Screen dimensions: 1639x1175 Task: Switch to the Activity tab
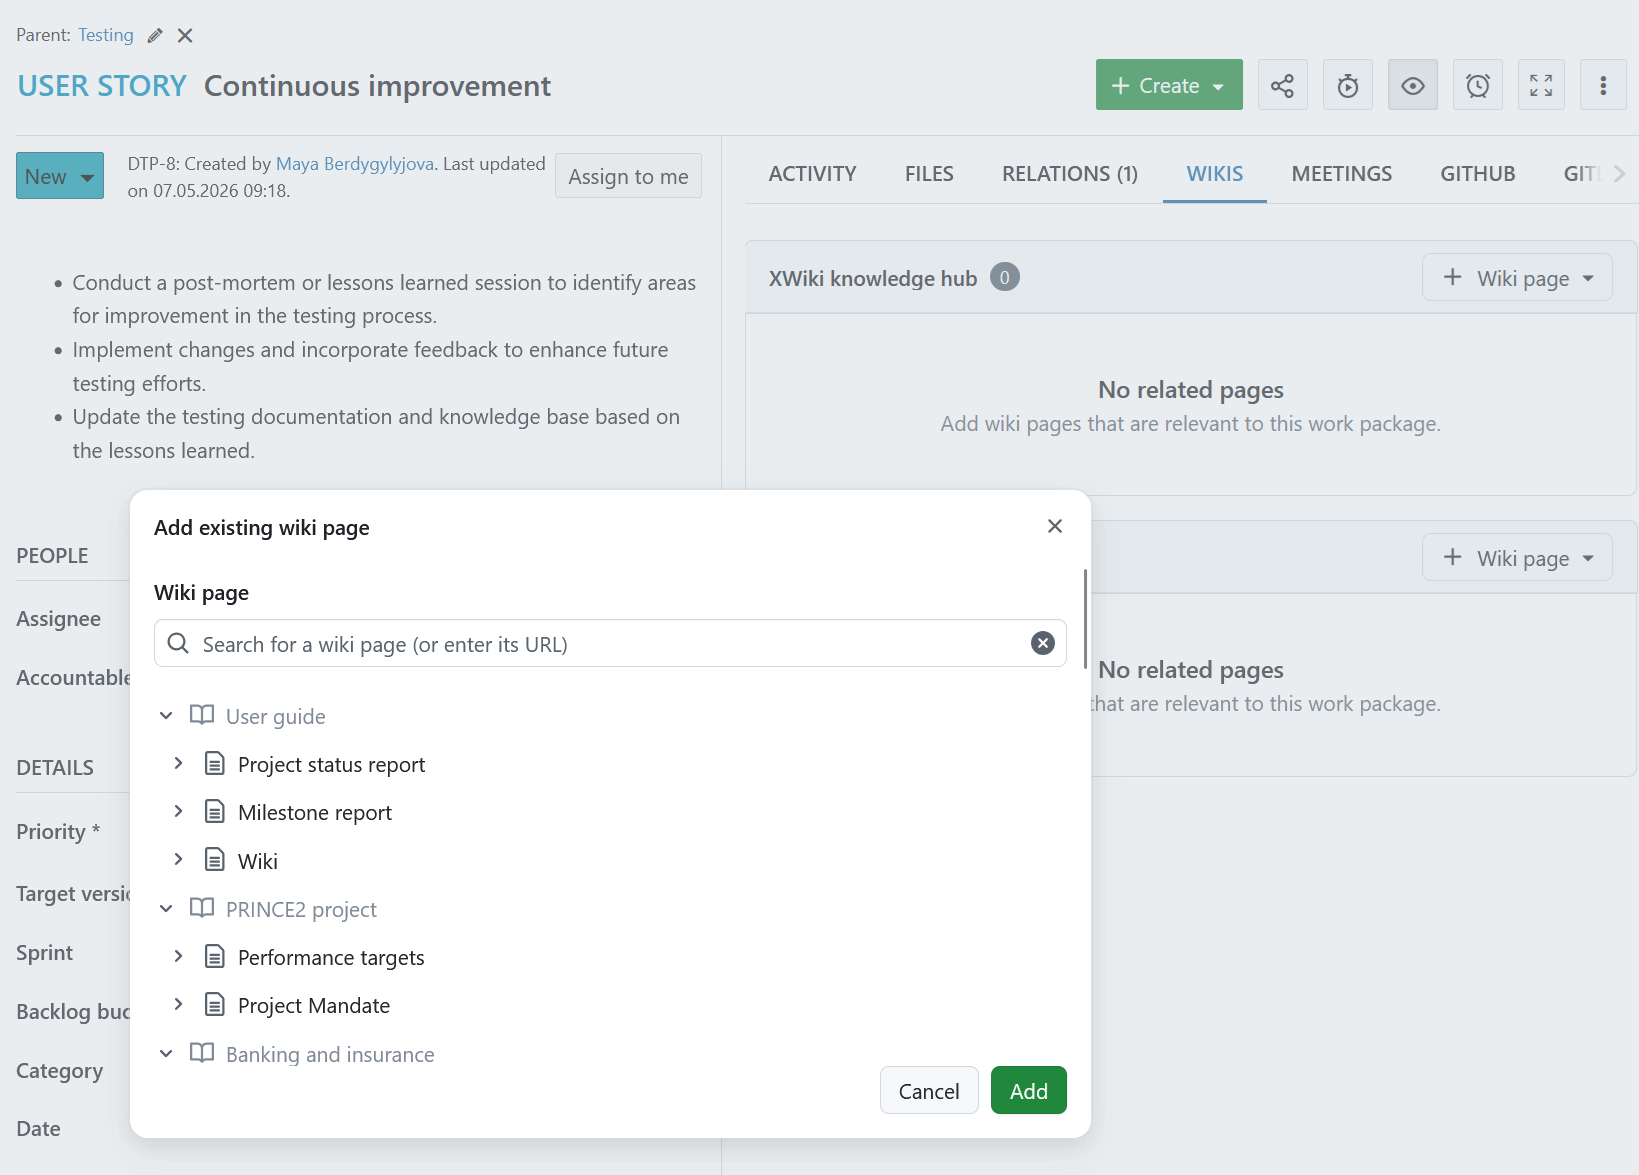(x=812, y=174)
